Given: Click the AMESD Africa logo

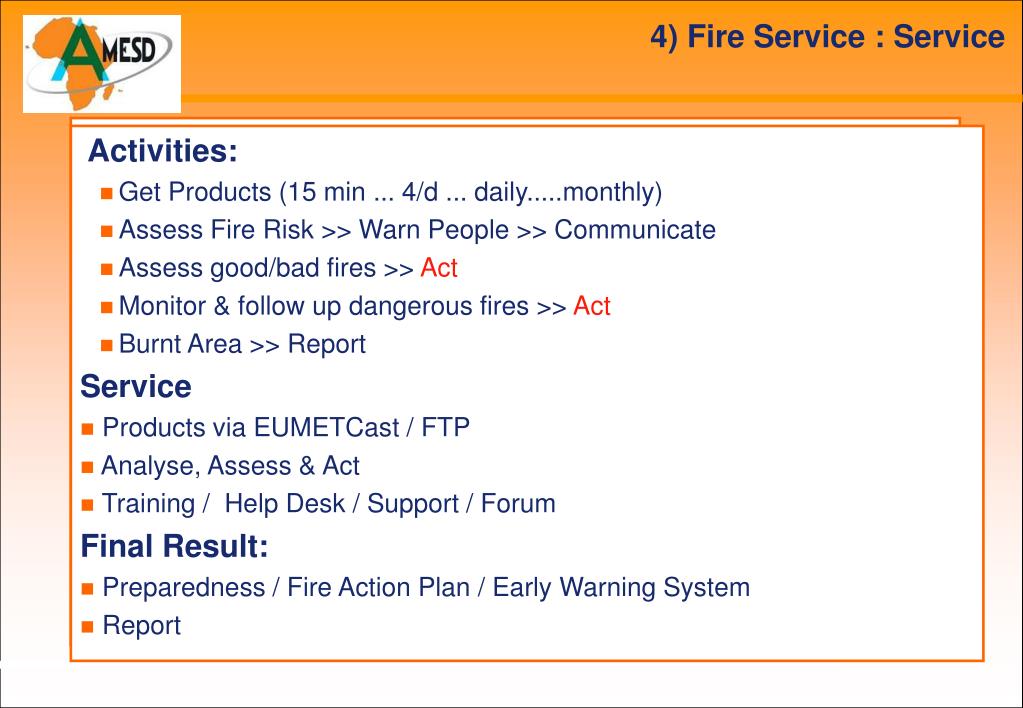Looking at the screenshot, I should pos(102,64).
